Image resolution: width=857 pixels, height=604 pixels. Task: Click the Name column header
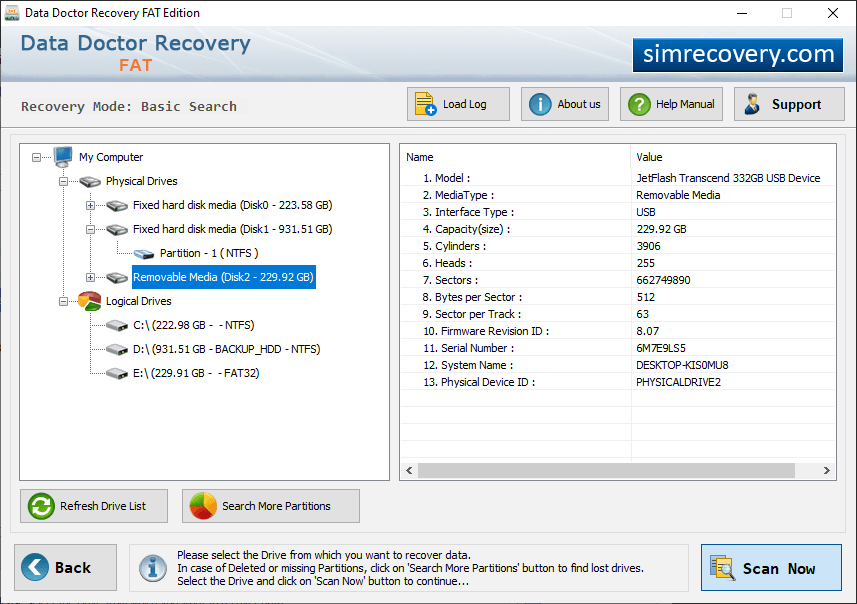pyautogui.click(x=515, y=157)
